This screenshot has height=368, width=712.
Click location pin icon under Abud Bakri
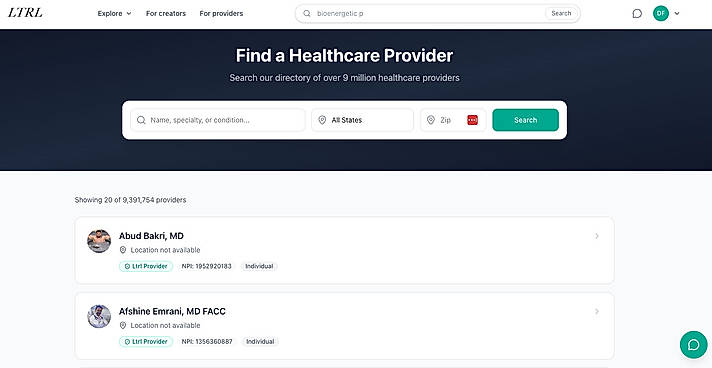click(123, 250)
